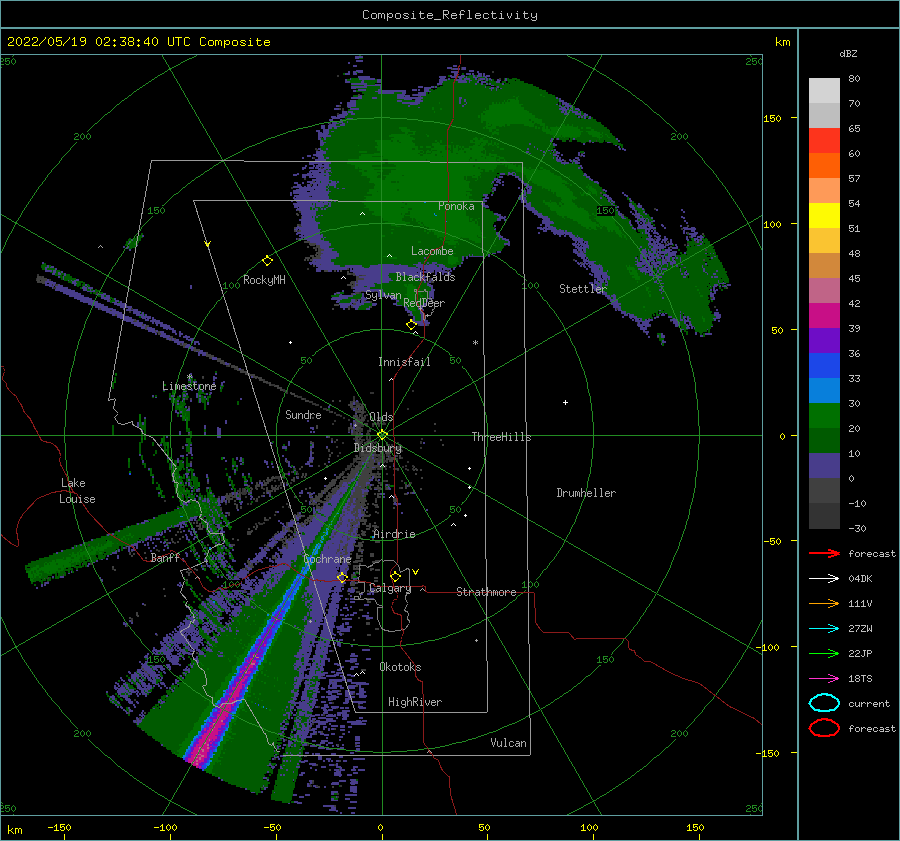
Task: Click the current legend label
Action: click(869, 703)
